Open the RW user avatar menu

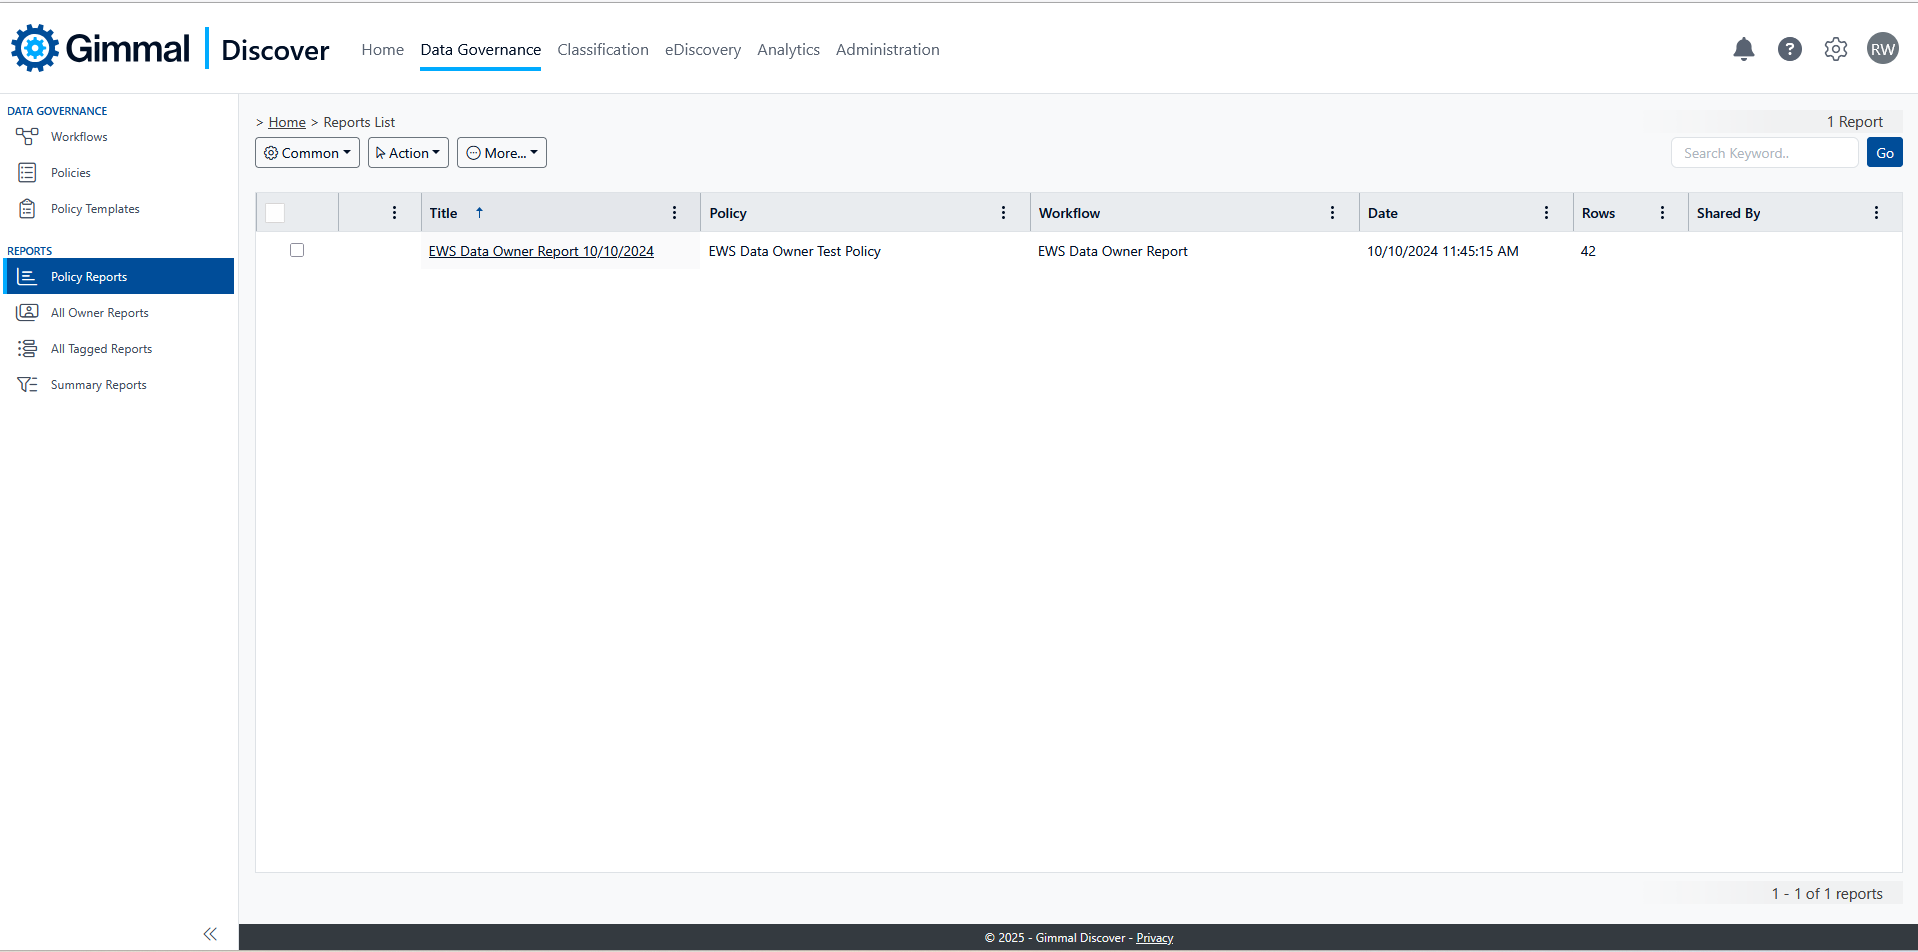tap(1882, 49)
